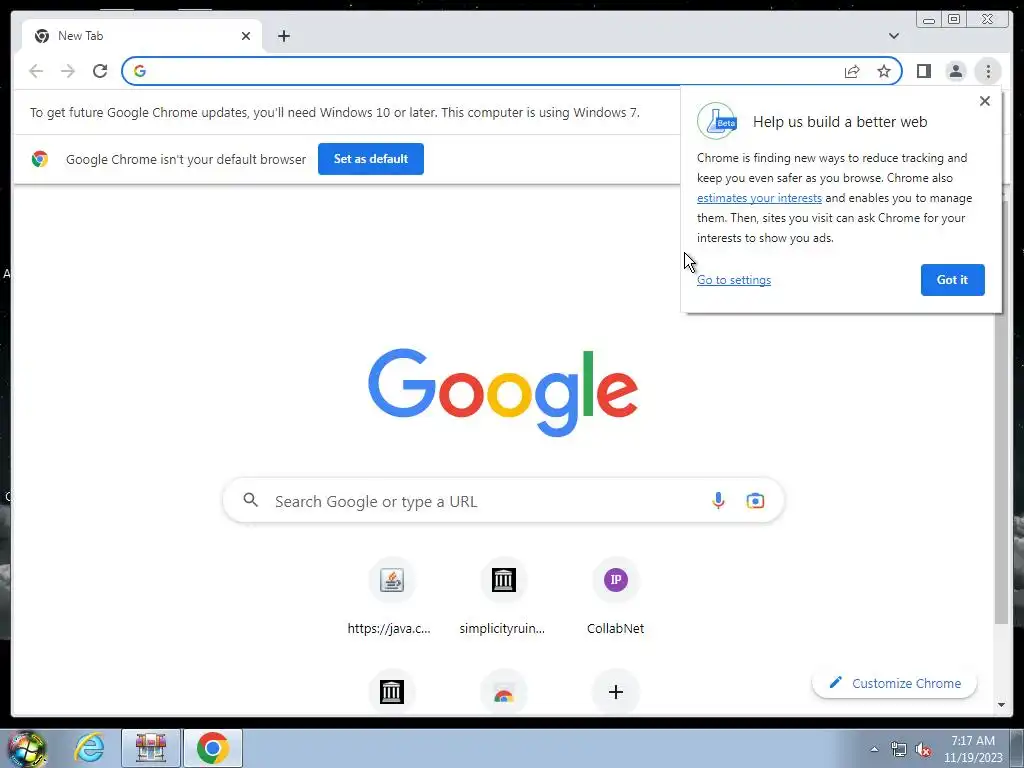
Task: Click the Windows 7 update notice text
Action: point(334,112)
